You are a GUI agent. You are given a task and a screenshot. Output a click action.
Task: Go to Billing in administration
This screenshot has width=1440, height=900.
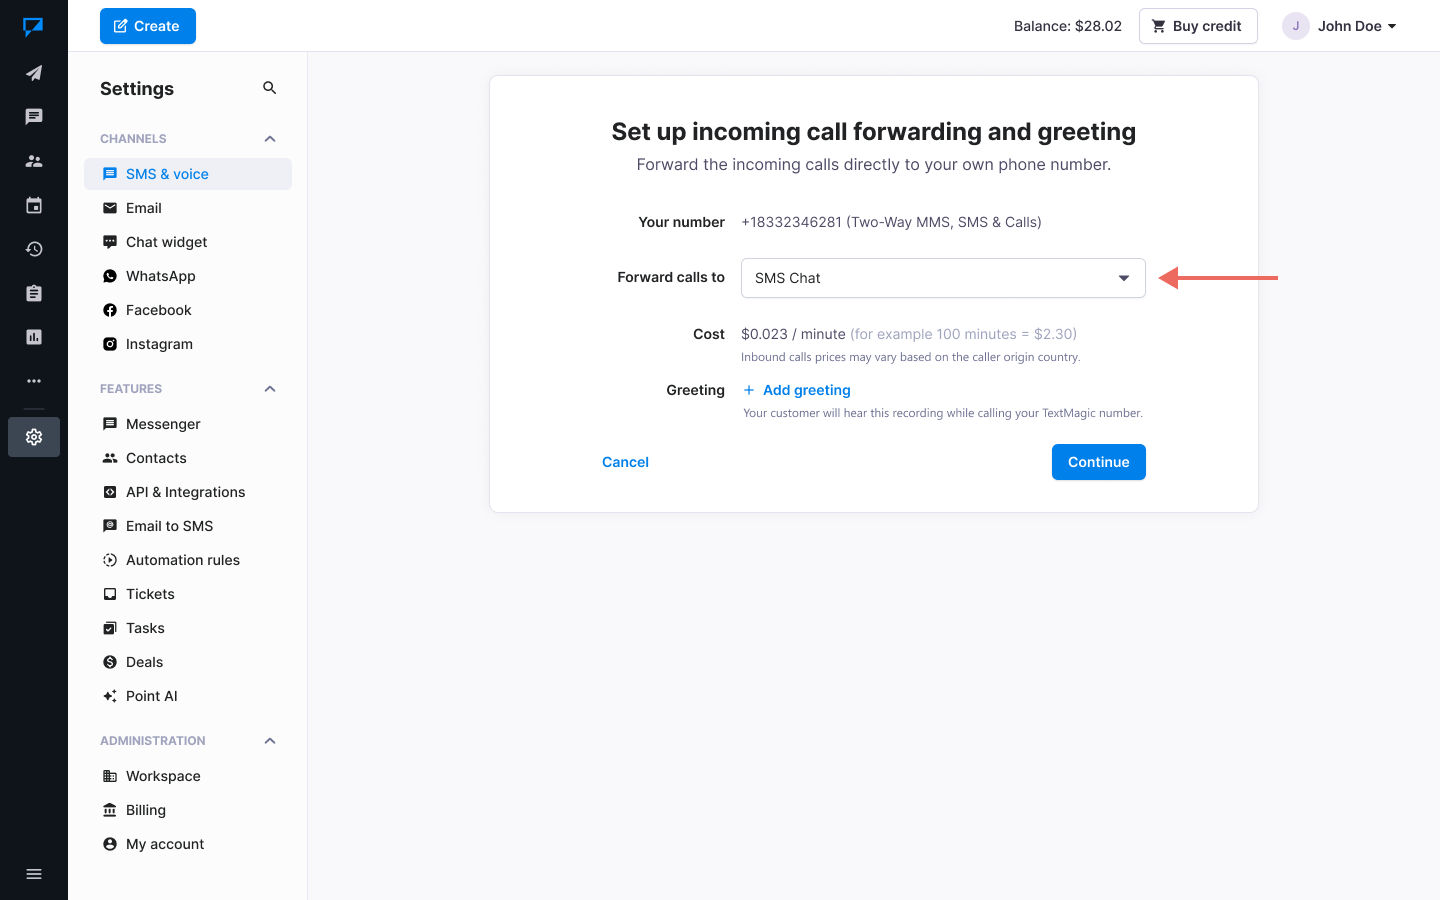146,810
